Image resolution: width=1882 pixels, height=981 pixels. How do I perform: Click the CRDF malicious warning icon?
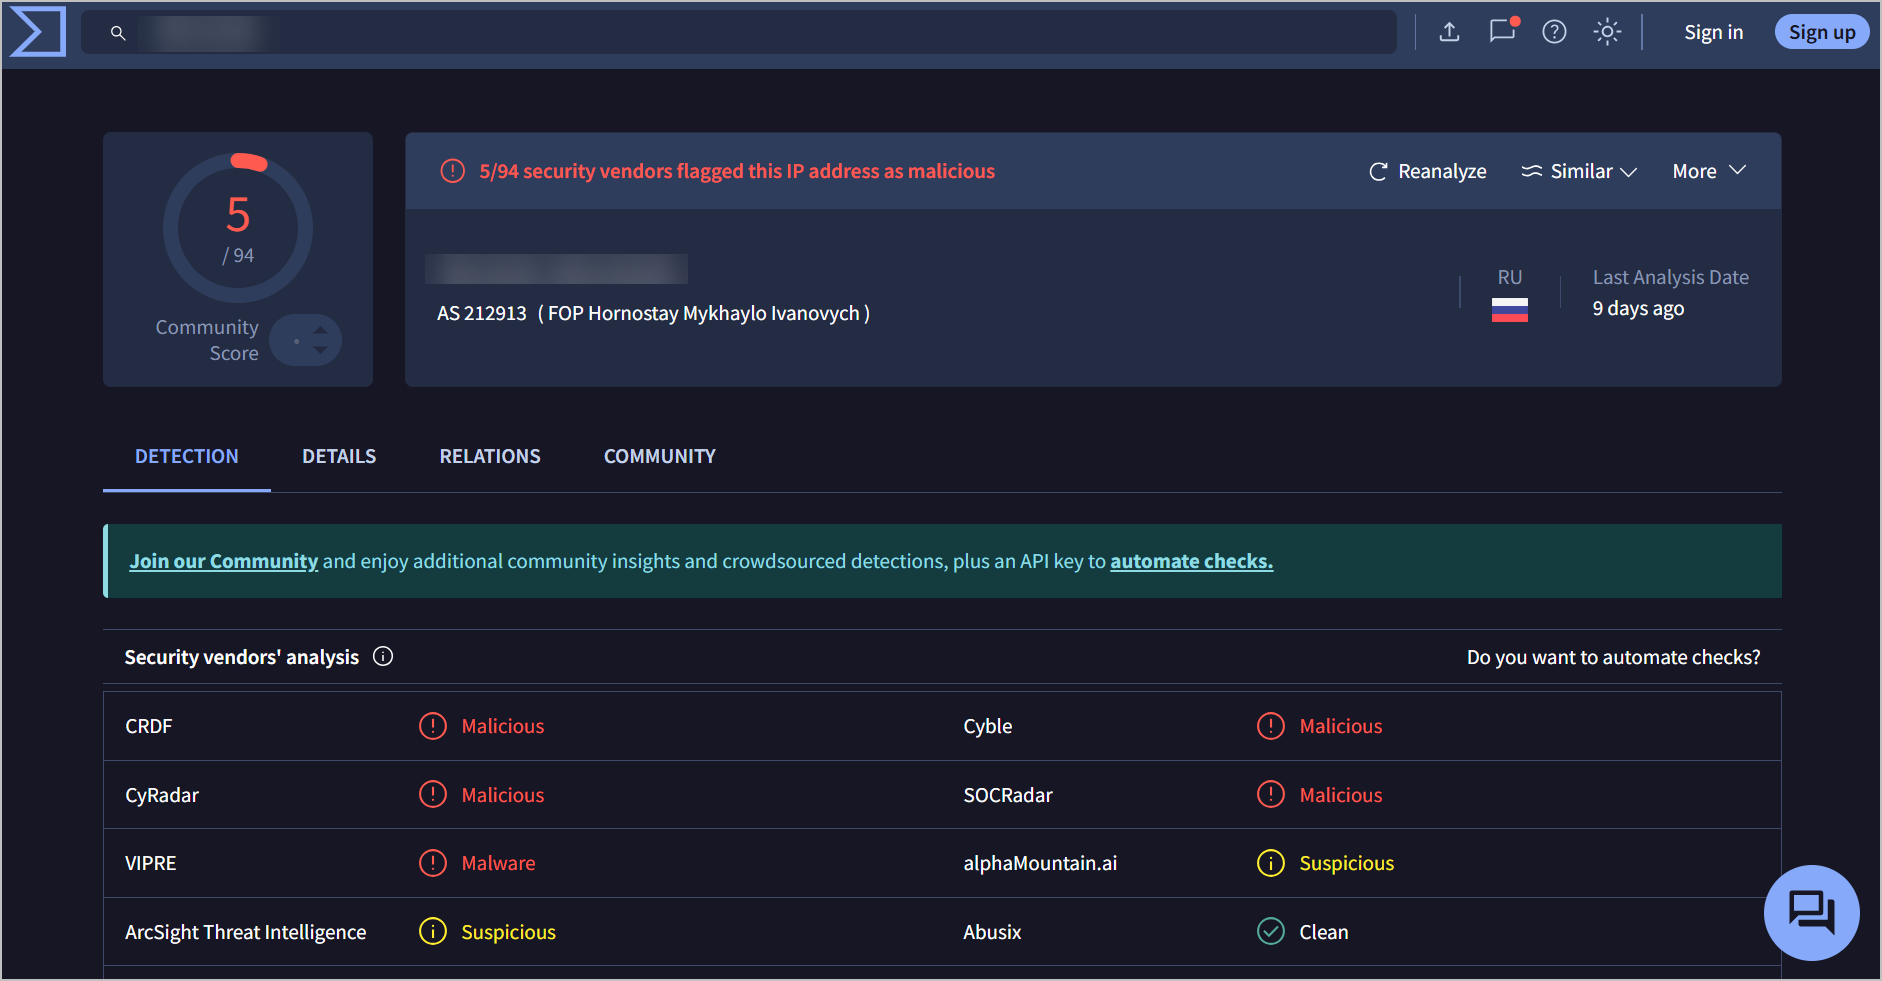[x=432, y=726]
